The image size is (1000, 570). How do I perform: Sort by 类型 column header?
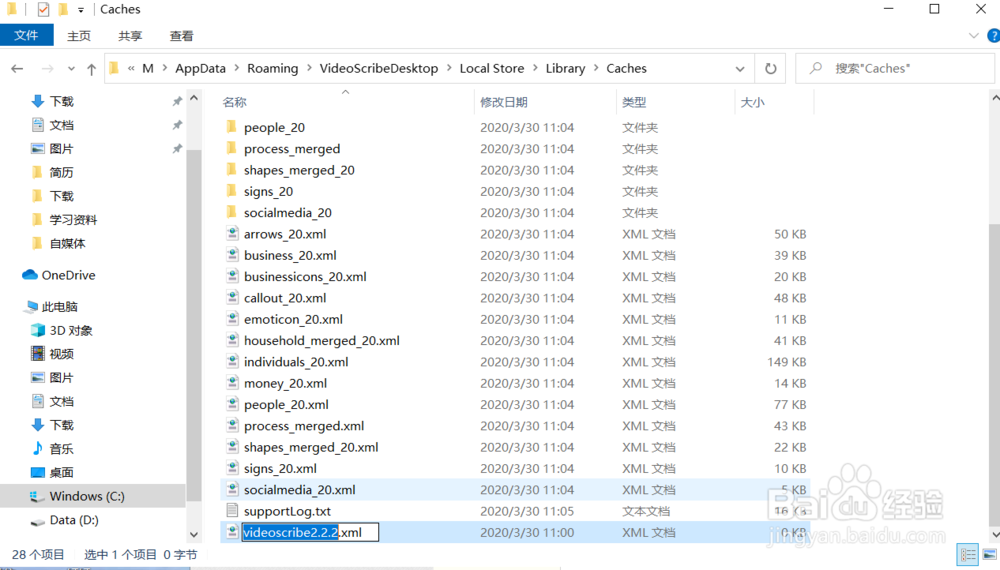(635, 102)
